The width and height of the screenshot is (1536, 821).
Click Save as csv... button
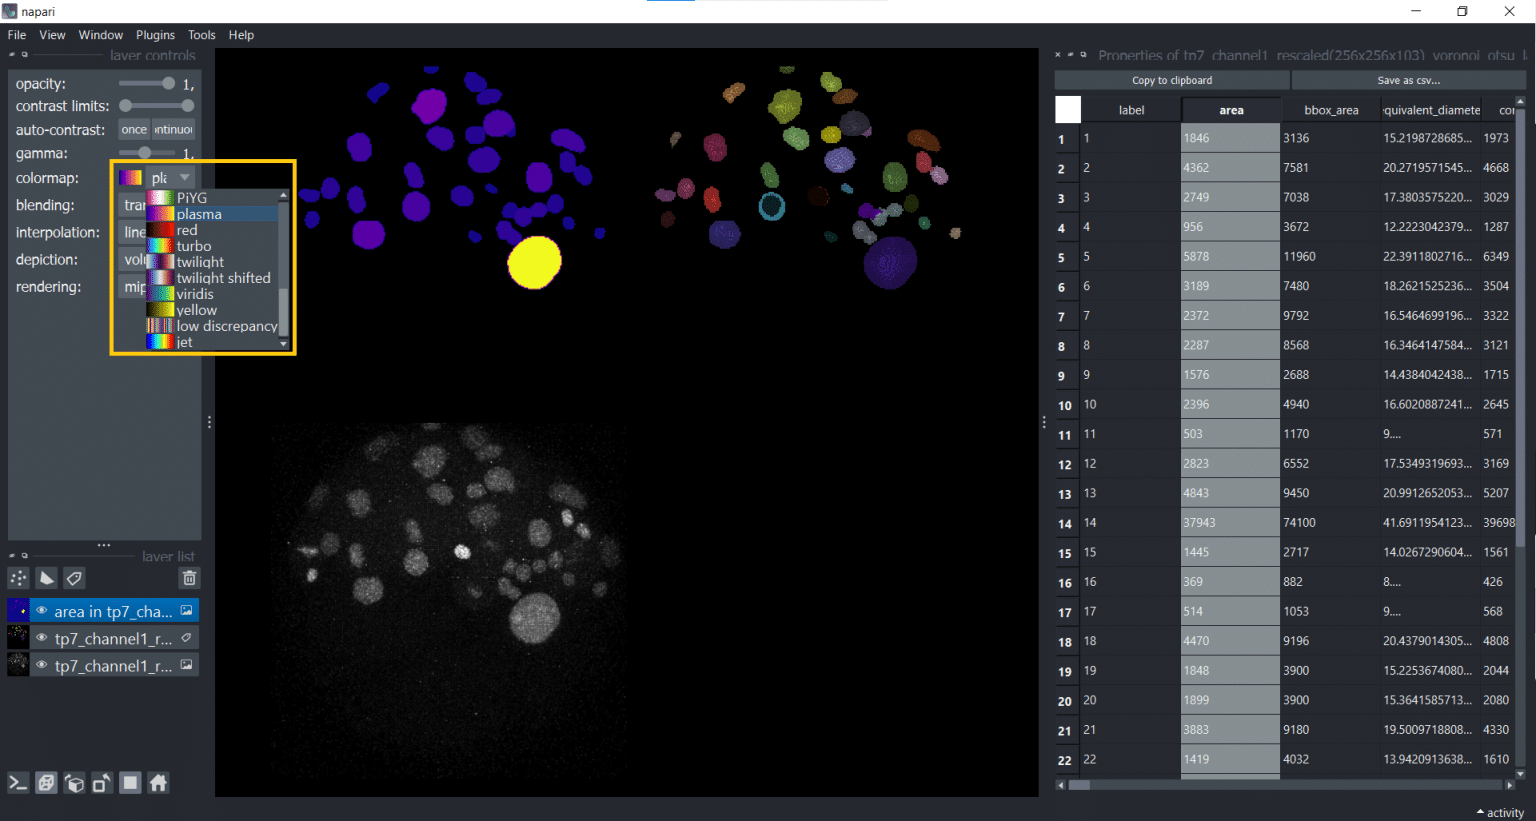1408,80
